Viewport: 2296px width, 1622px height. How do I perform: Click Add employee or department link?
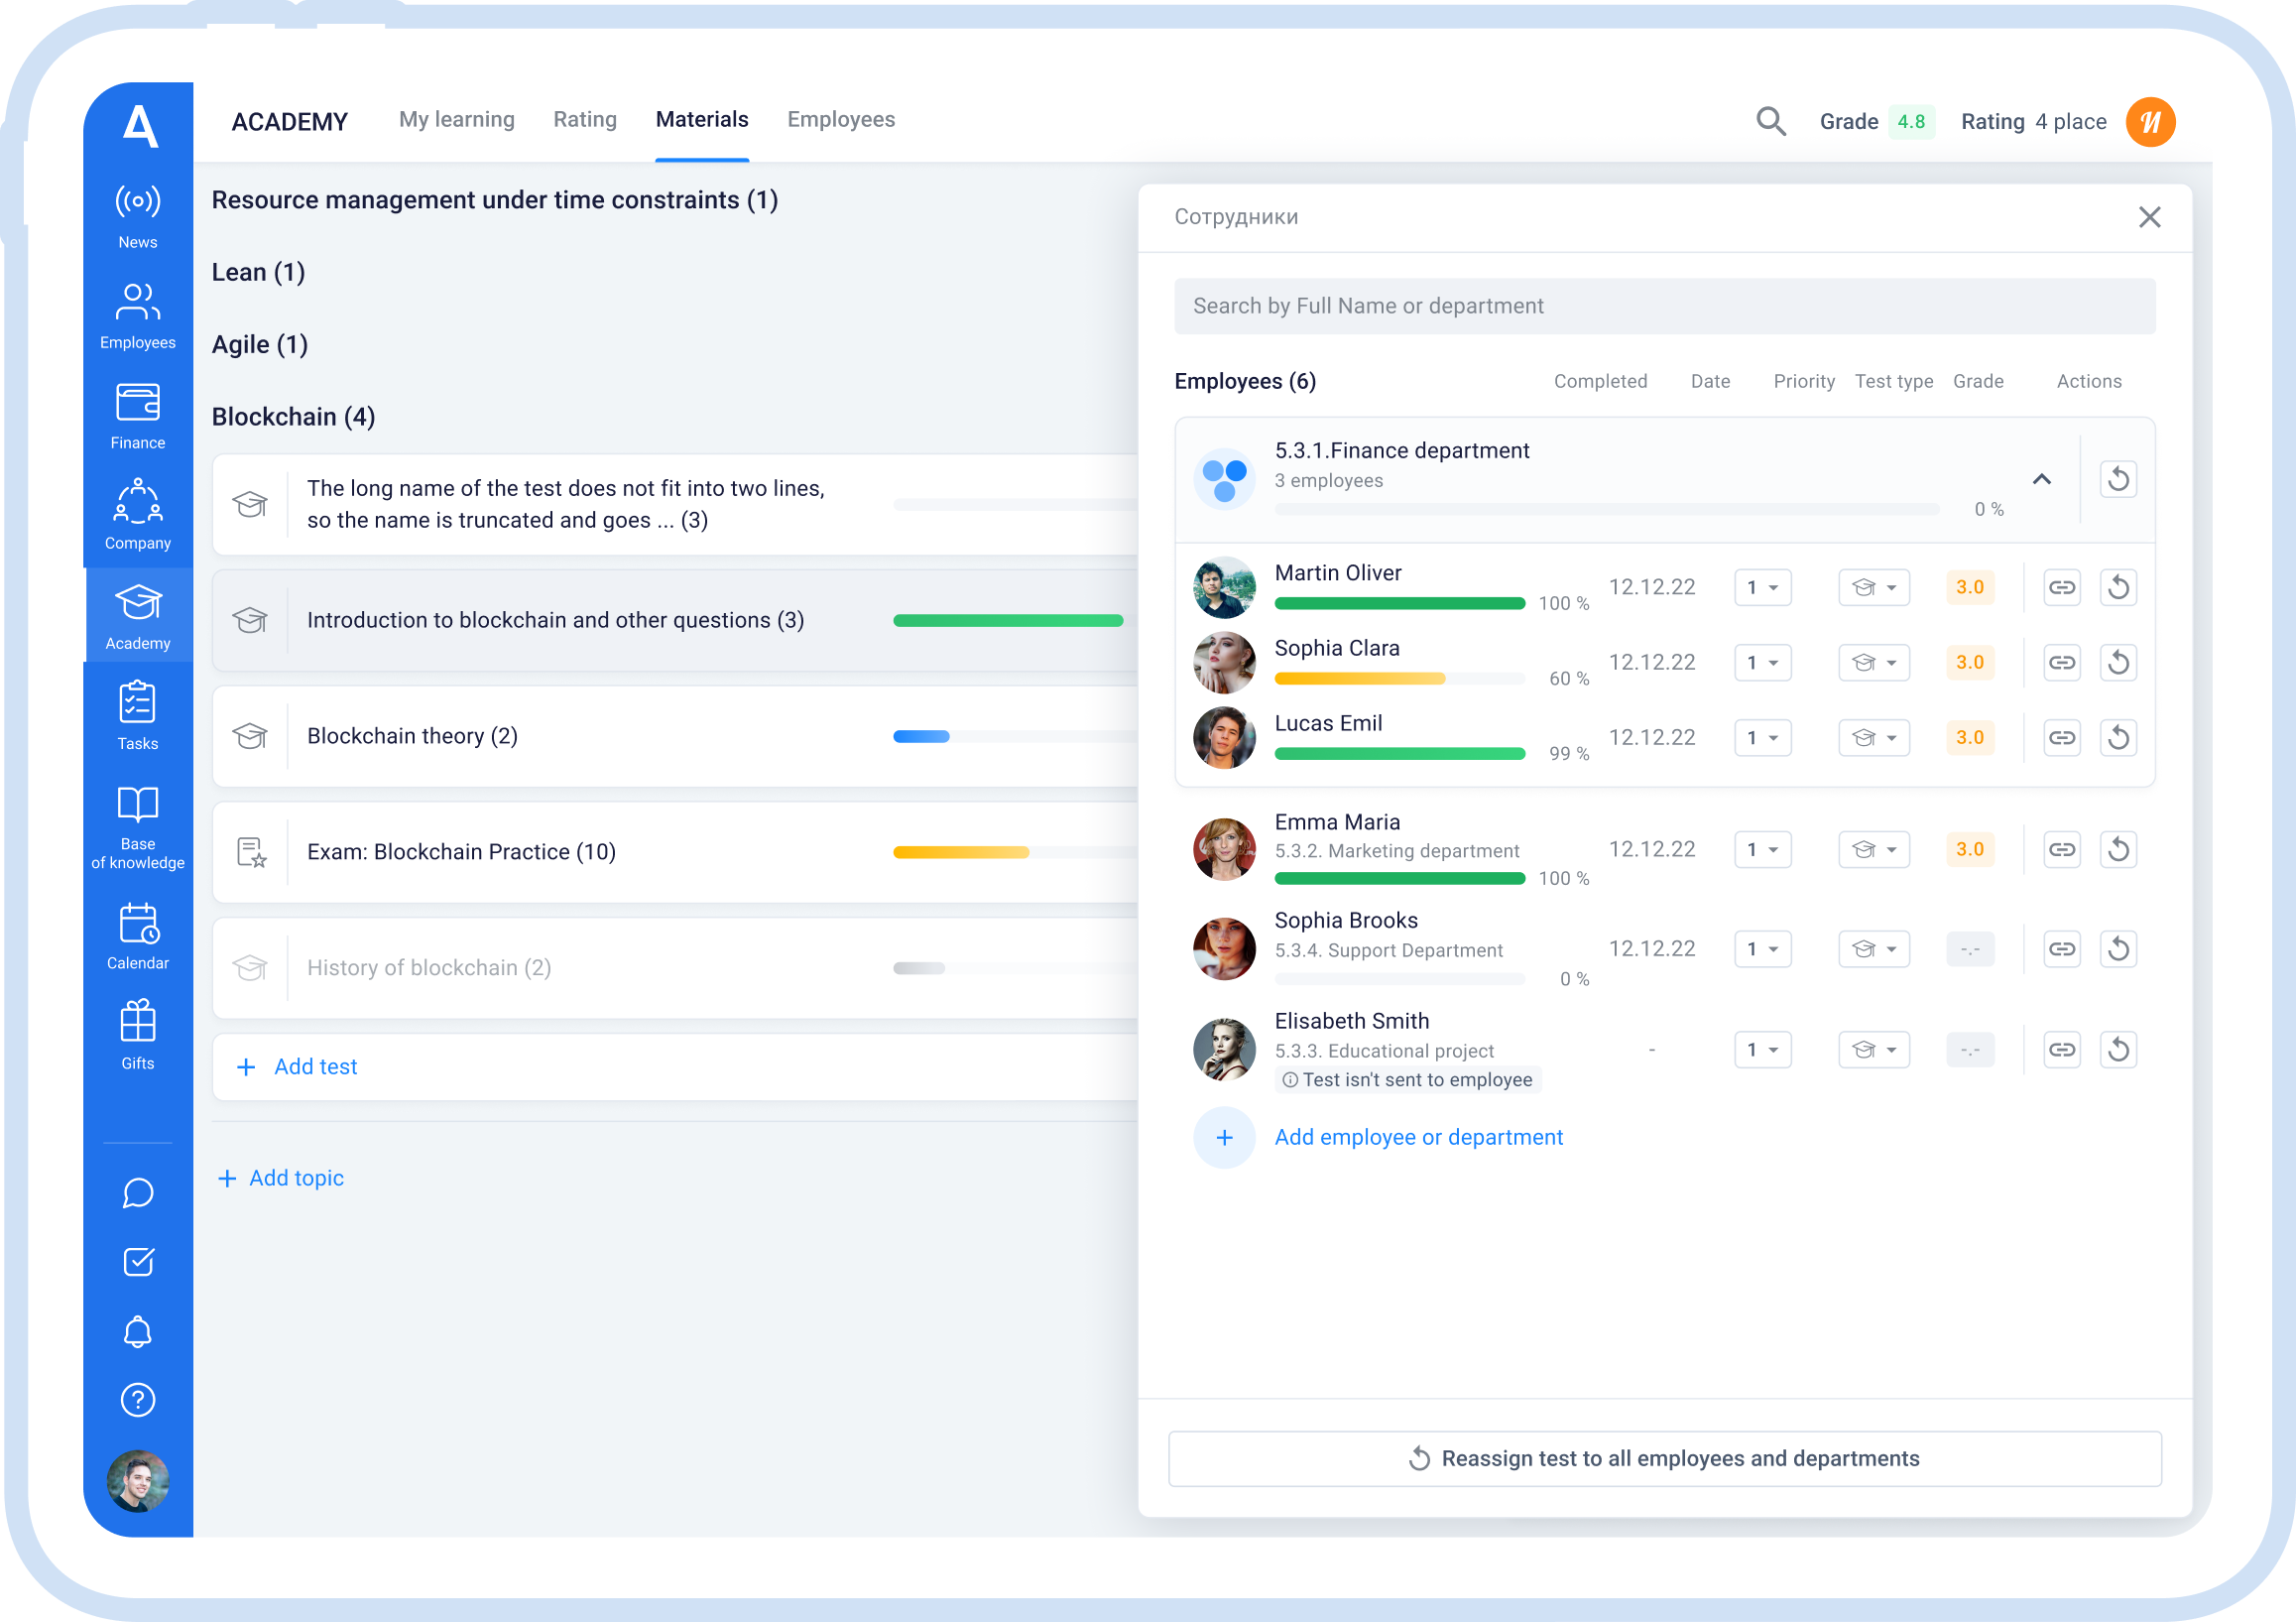[x=1418, y=1138]
